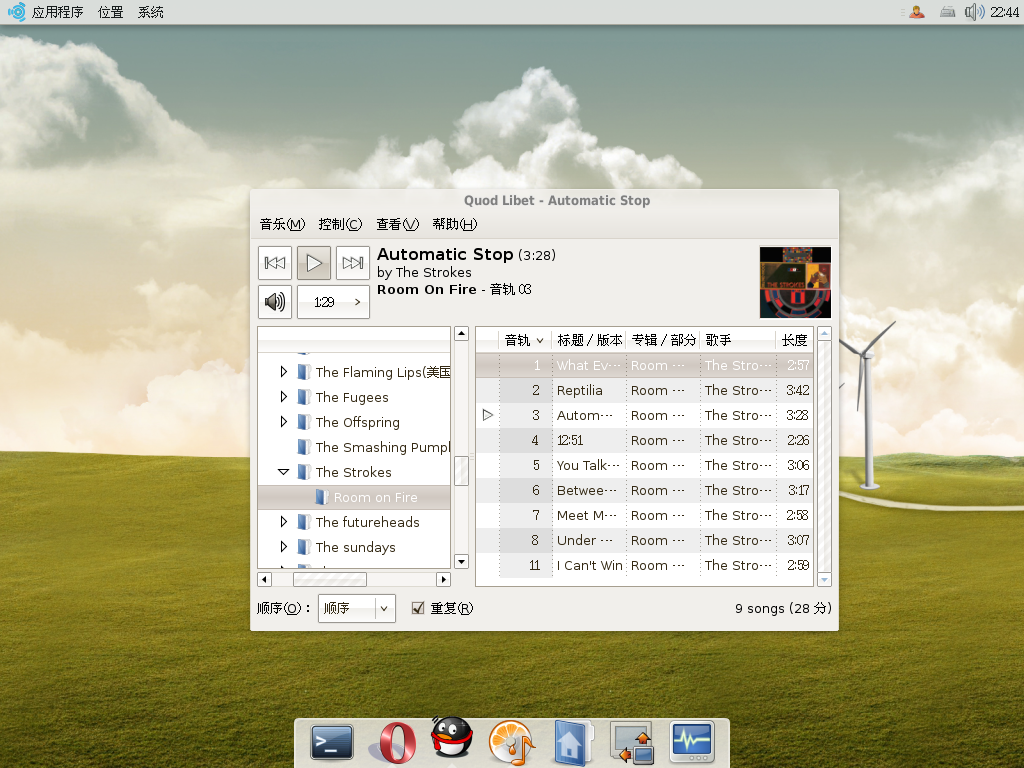Expand The sundays artist node
Image resolution: width=1024 pixels, height=768 pixels.
[283, 547]
